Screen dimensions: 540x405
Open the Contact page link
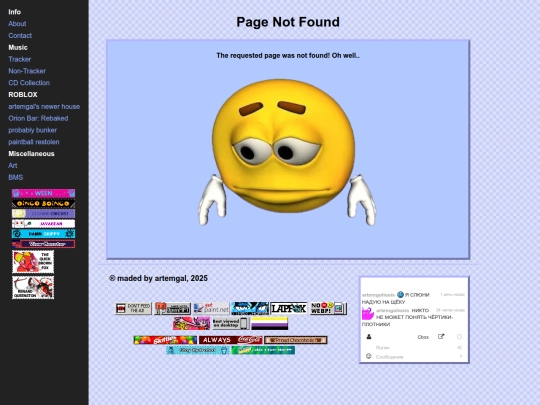click(20, 35)
